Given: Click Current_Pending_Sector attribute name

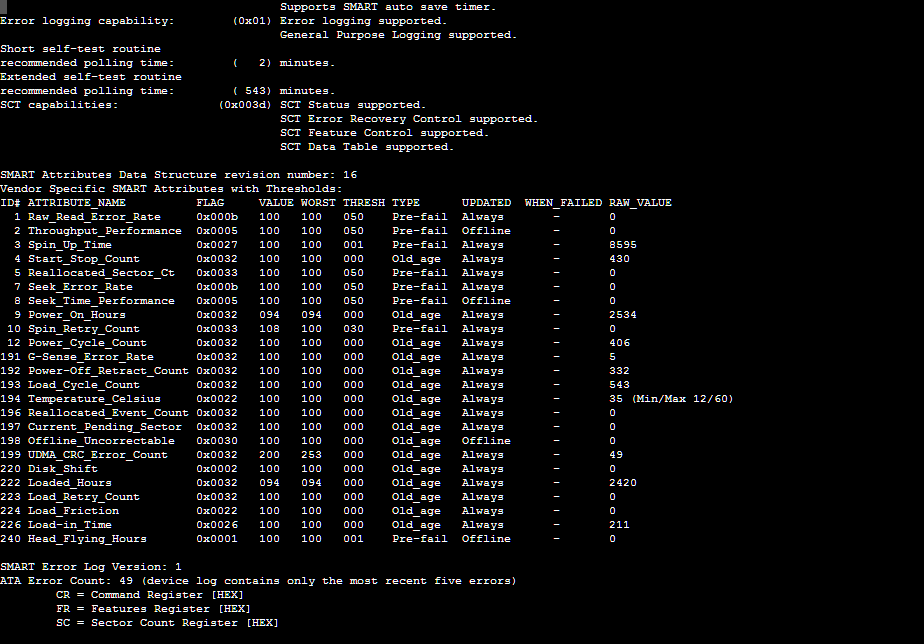Looking at the screenshot, I should click(x=105, y=427).
